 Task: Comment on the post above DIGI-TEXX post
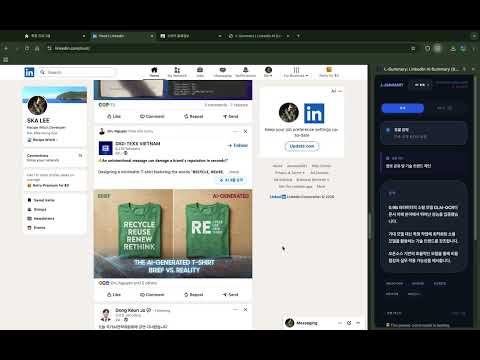coord(152,116)
